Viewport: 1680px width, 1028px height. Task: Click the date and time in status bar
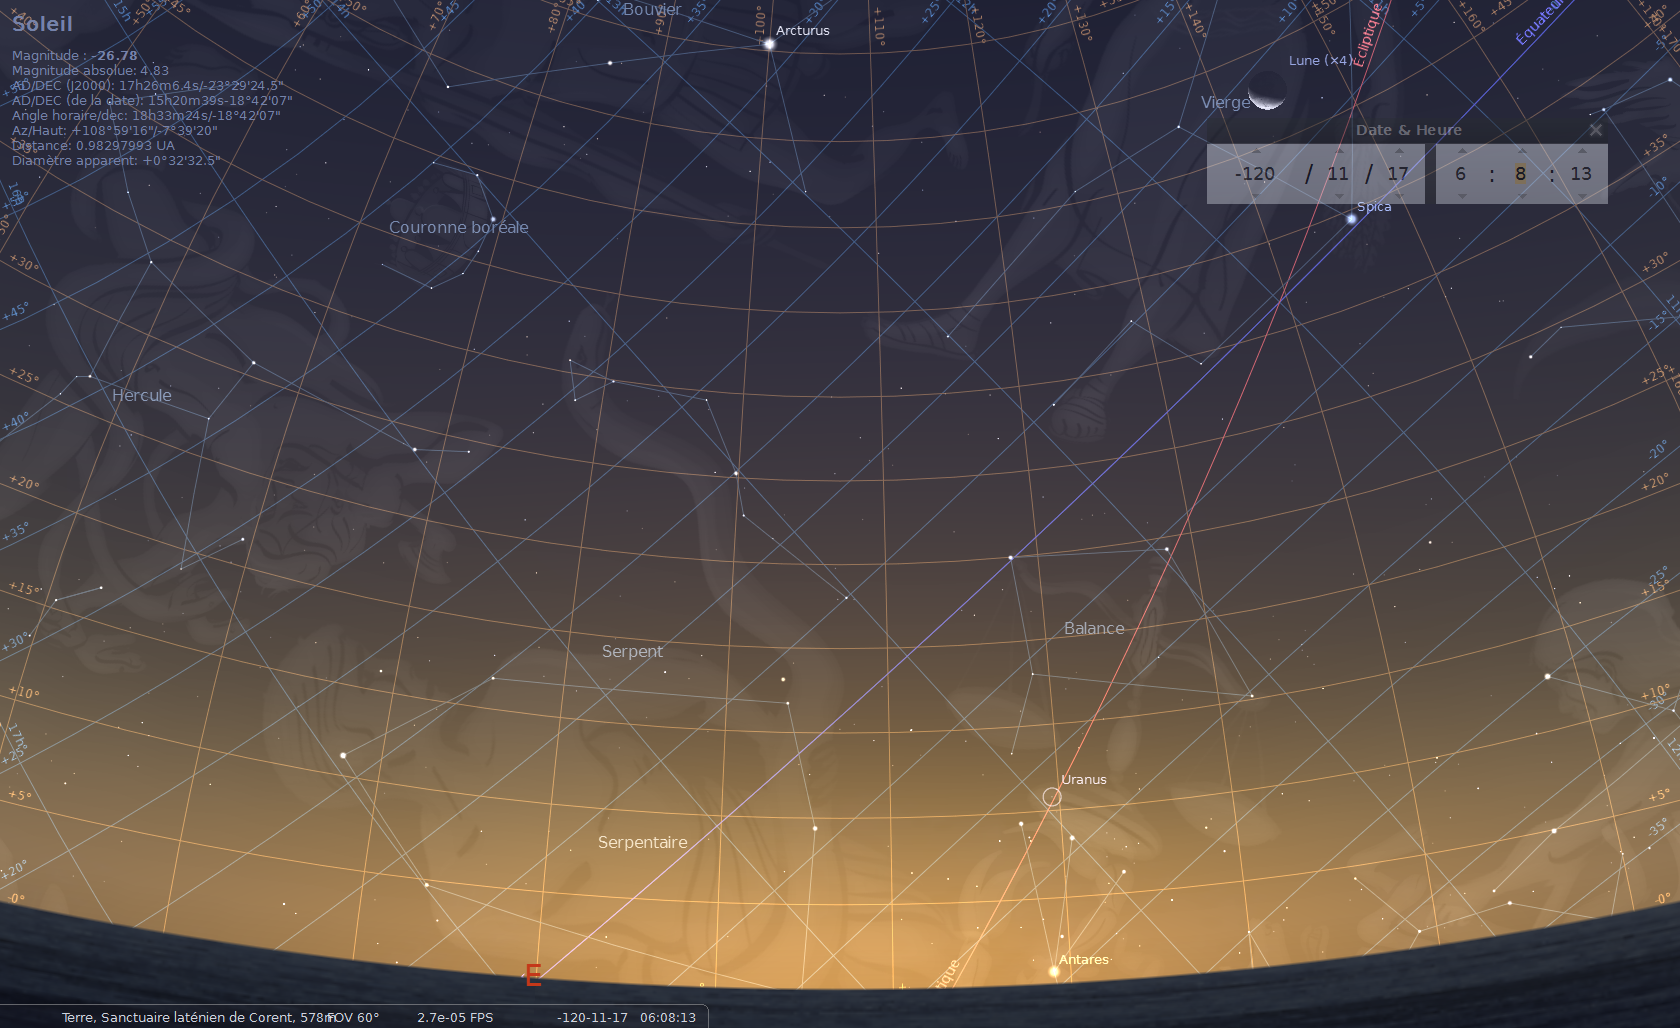pyautogui.click(x=626, y=1017)
